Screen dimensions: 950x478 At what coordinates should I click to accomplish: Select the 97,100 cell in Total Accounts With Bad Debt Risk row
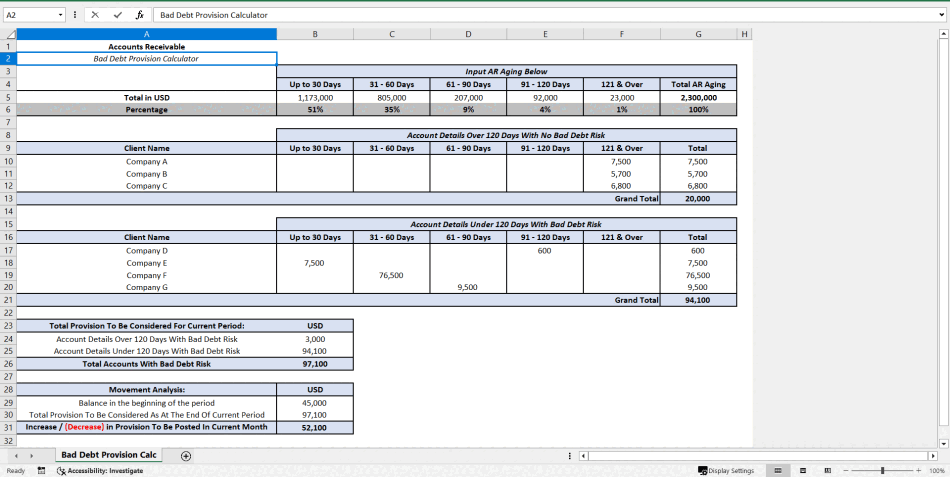click(315, 364)
